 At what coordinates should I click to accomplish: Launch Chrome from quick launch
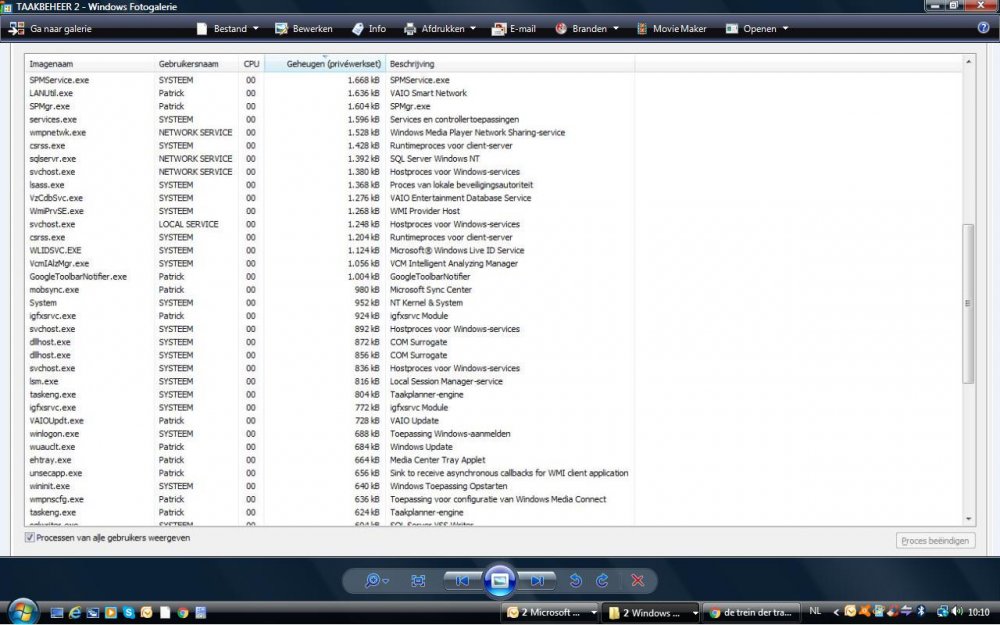183,612
